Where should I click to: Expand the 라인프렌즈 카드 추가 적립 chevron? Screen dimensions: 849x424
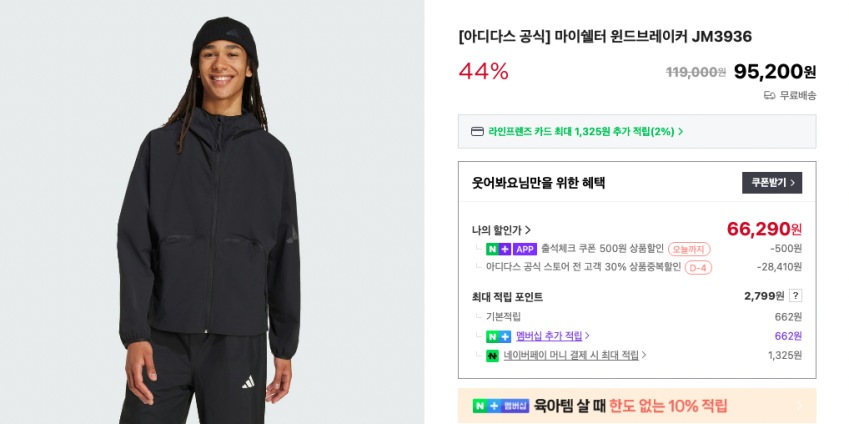click(681, 132)
